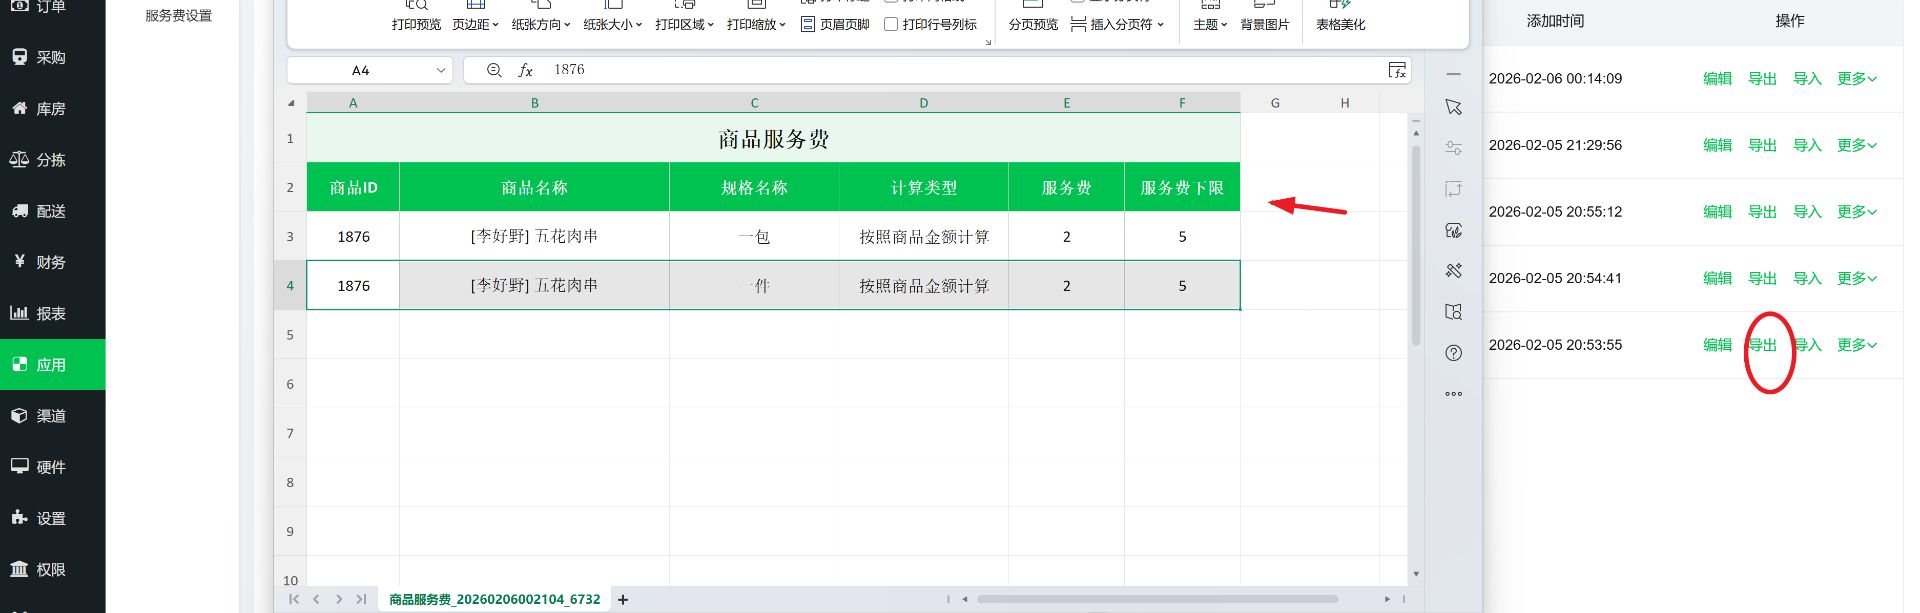Open the 纸张大小 dropdown
Image resolution: width=1920 pixels, height=613 pixels.
coord(613,24)
